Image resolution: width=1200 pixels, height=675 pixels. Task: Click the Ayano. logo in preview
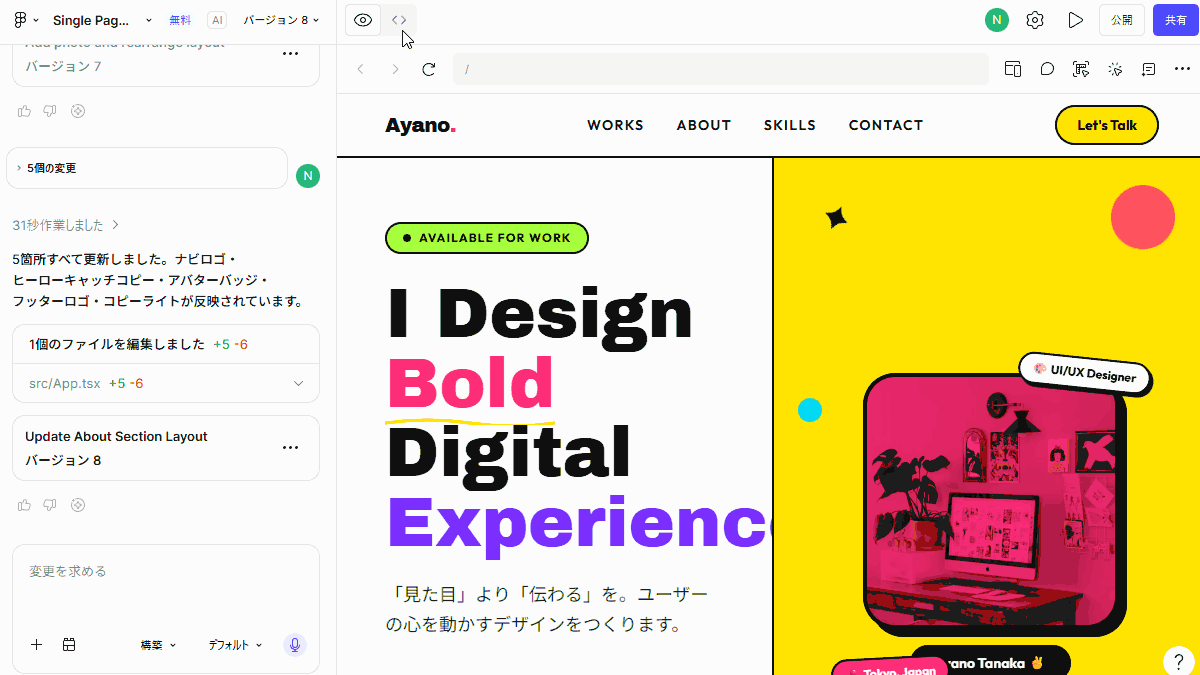pyautogui.click(x=421, y=125)
